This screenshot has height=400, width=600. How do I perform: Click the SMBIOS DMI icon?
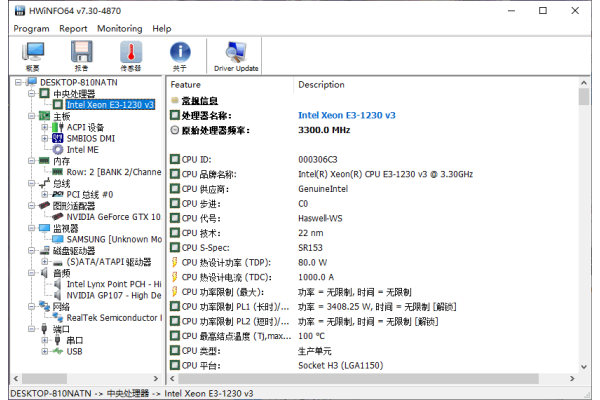click(x=58, y=138)
